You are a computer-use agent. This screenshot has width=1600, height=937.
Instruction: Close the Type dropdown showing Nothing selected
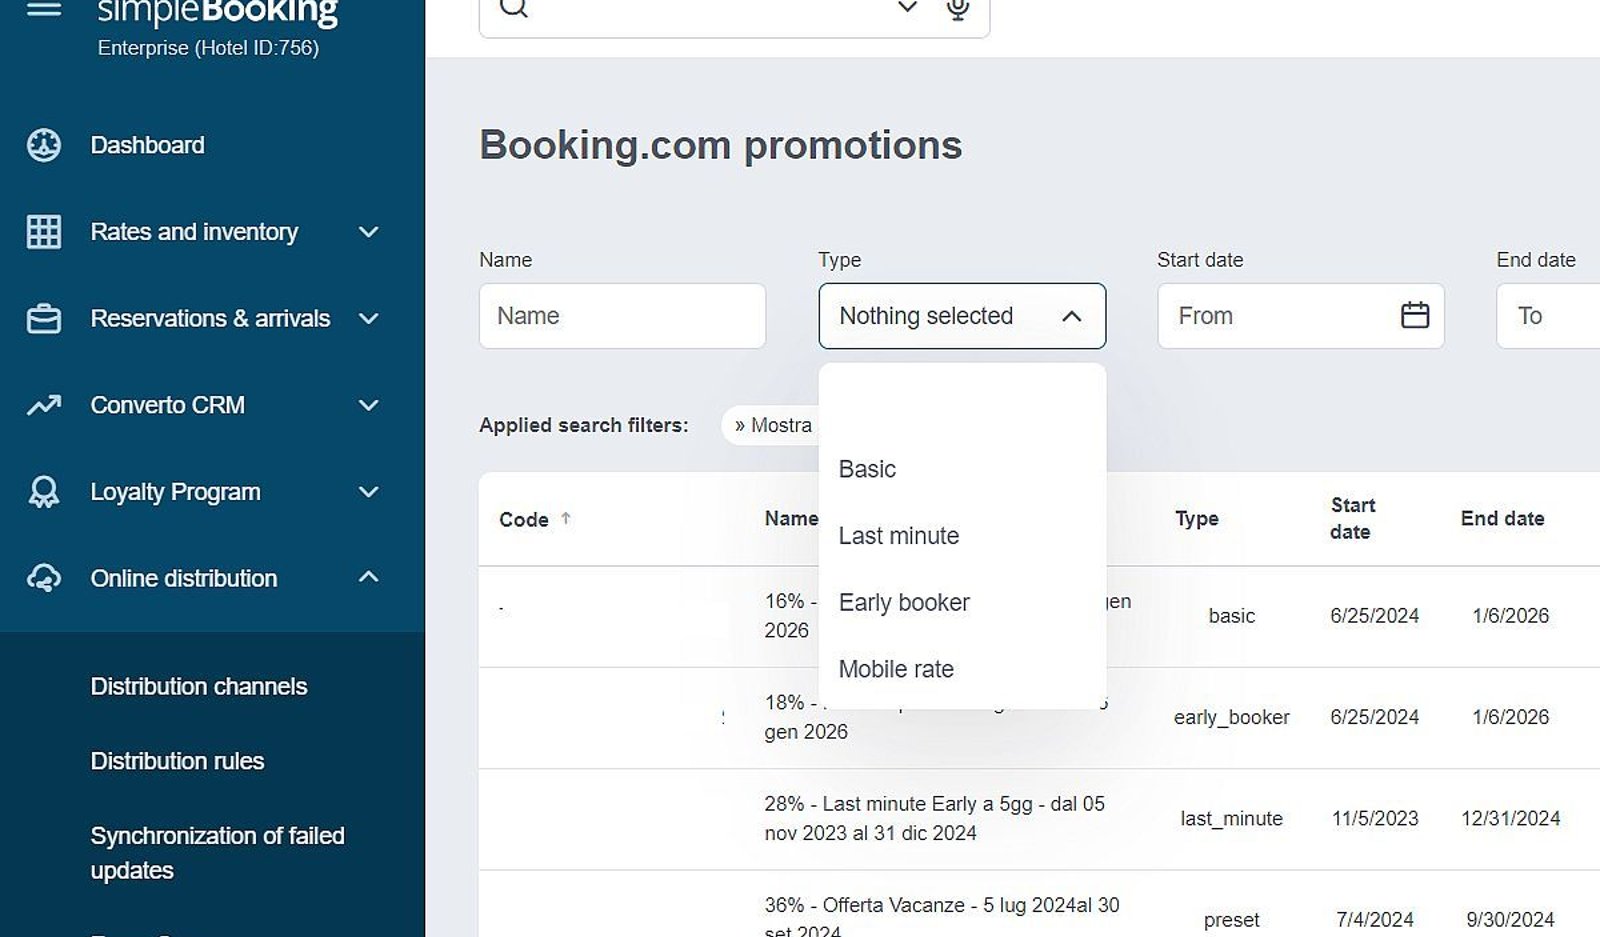pyautogui.click(x=962, y=316)
